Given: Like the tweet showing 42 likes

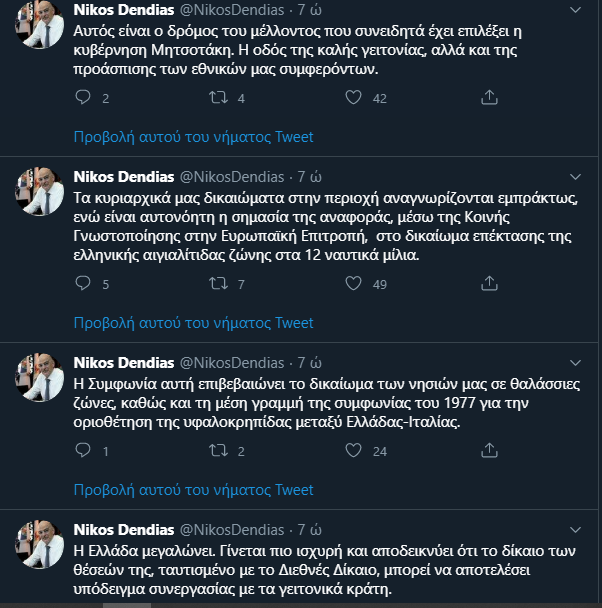Looking at the screenshot, I should (x=353, y=97).
